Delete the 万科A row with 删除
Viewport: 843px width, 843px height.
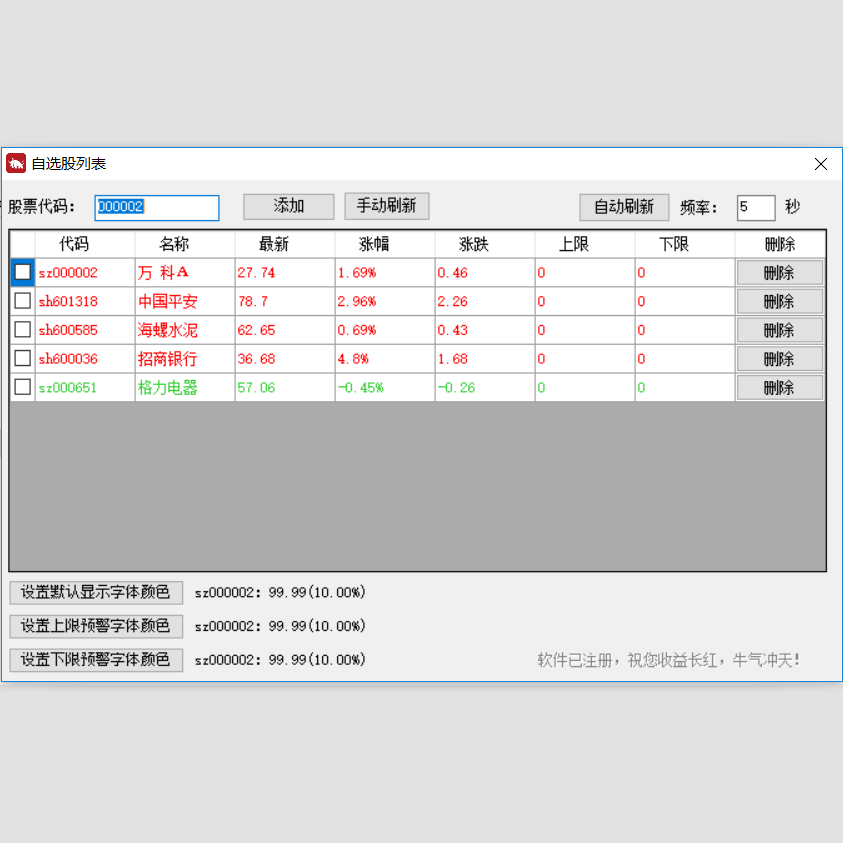pos(780,273)
